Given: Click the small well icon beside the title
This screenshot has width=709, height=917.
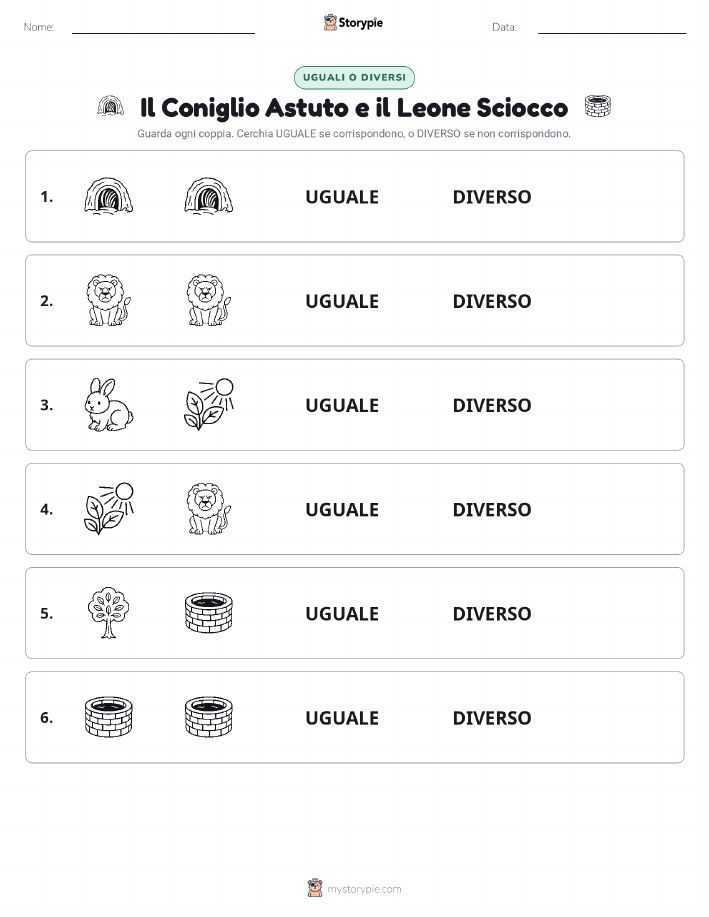Looking at the screenshot, I should (597, 106).
